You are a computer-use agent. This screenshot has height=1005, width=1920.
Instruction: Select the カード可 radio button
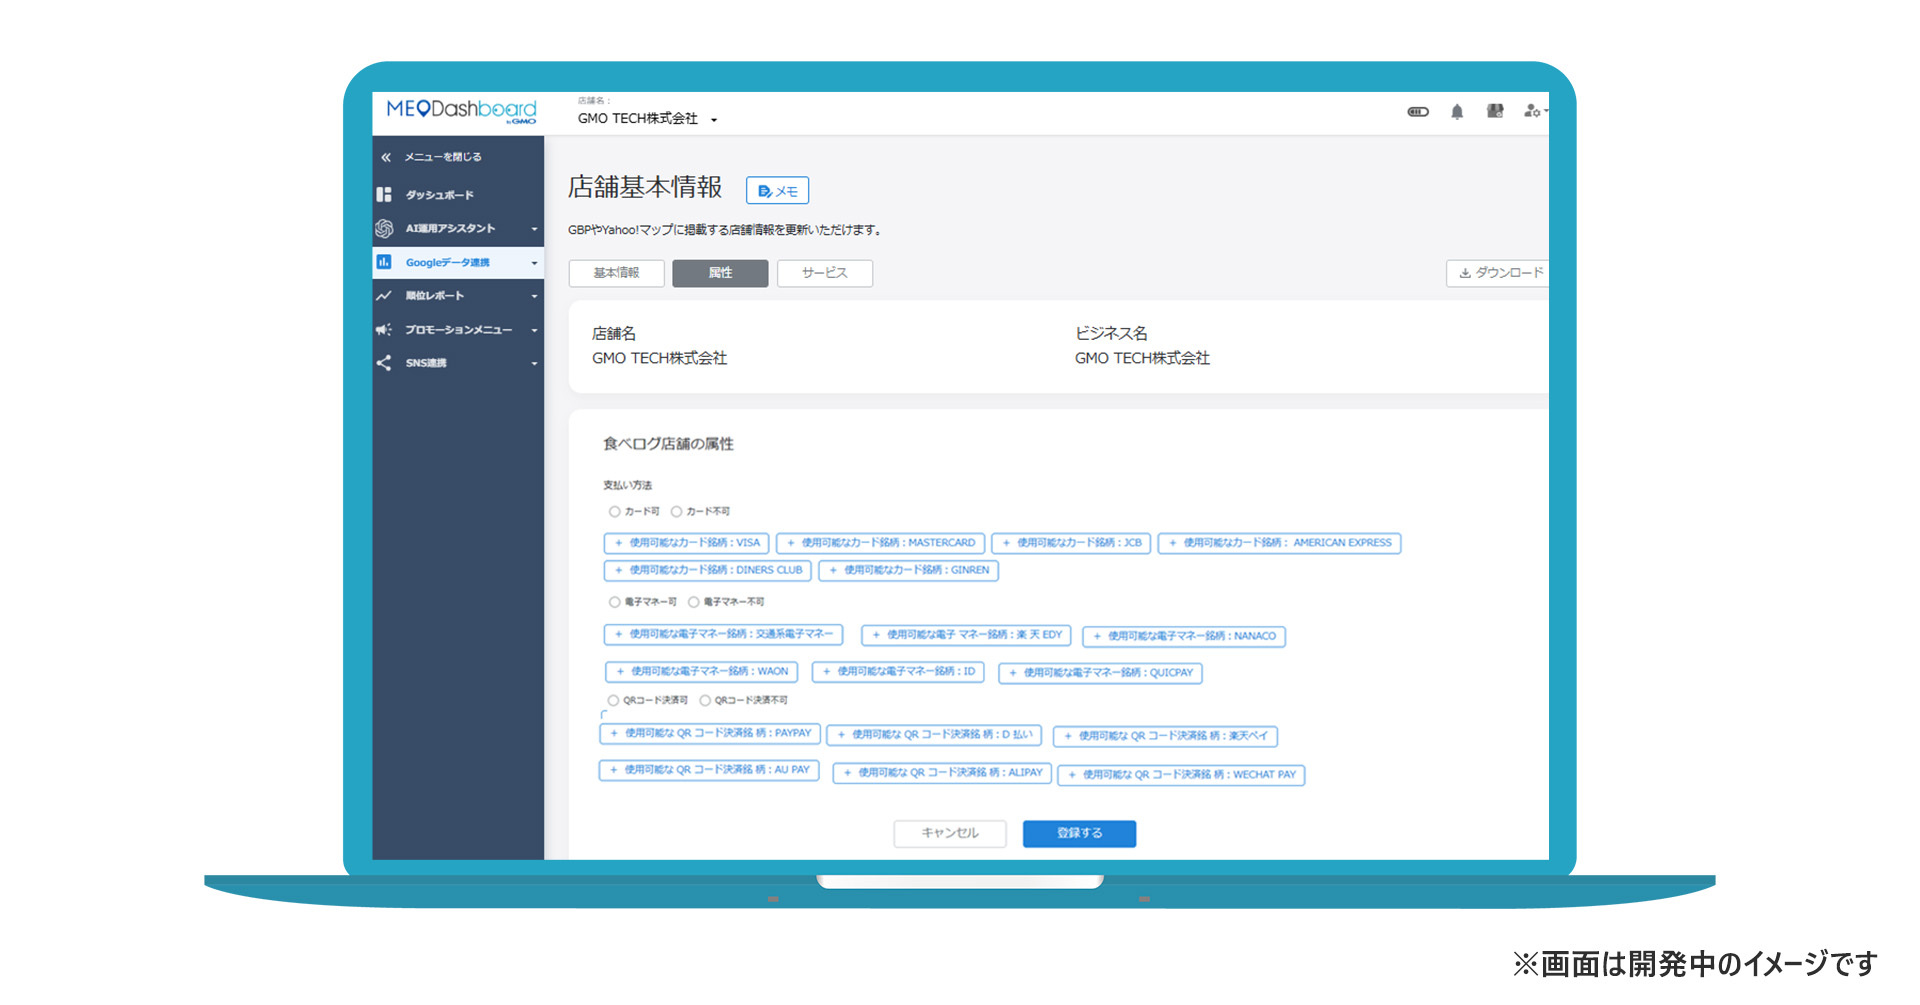(614, 512)
